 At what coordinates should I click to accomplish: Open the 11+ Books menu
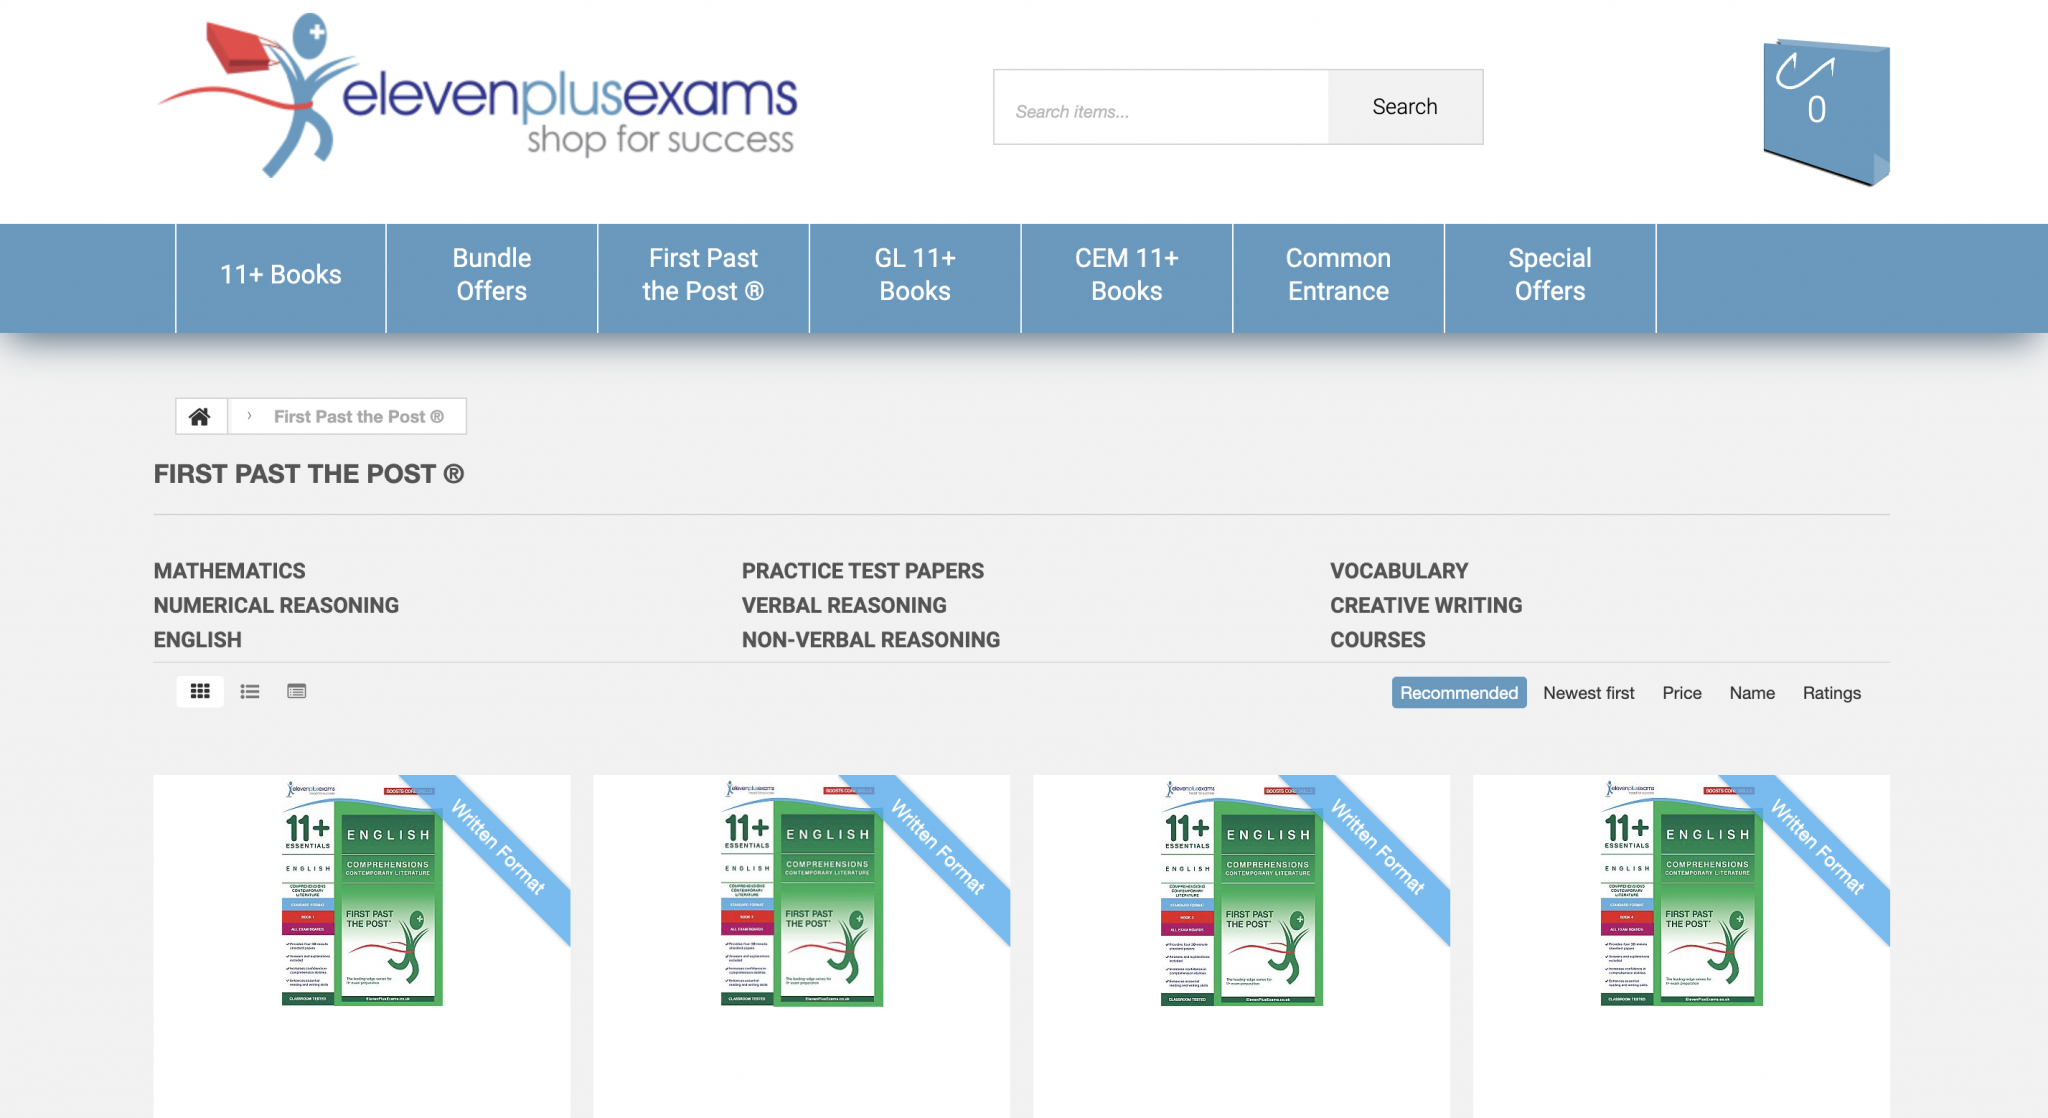pos(280,275)
